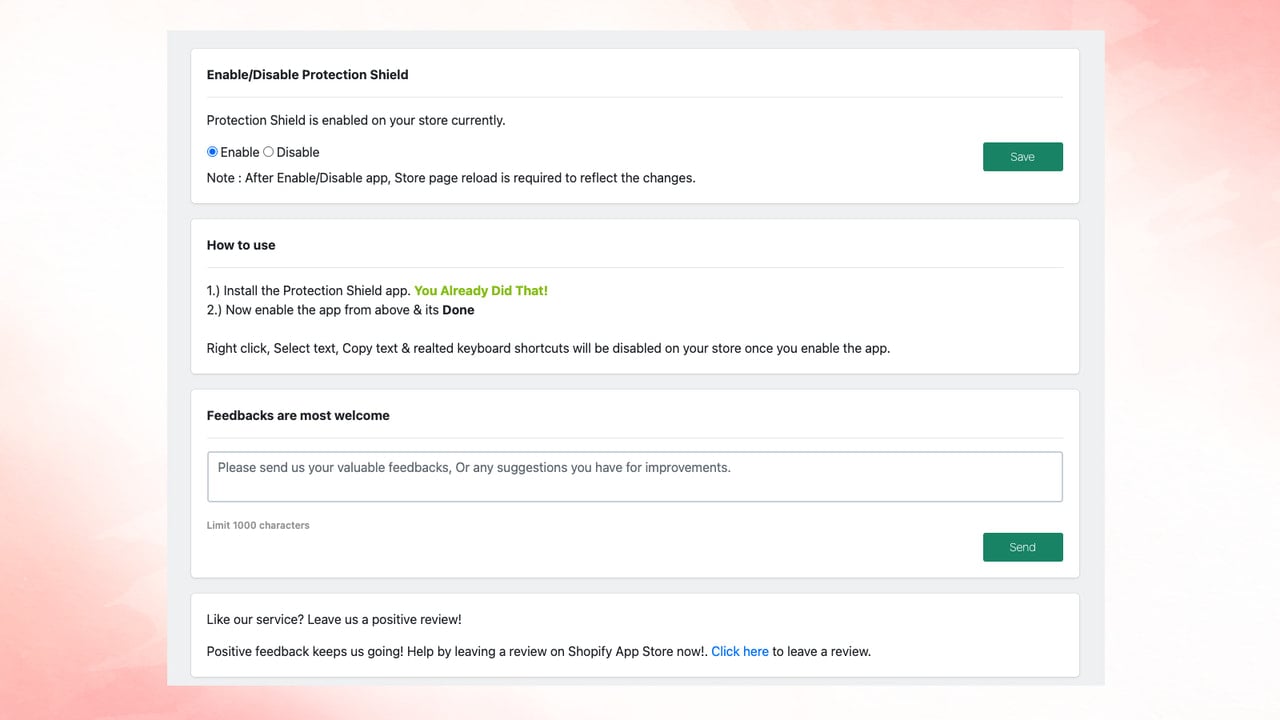
Task: Click the 'Install the Protection Shield app' step
Action: pos(309,291)
